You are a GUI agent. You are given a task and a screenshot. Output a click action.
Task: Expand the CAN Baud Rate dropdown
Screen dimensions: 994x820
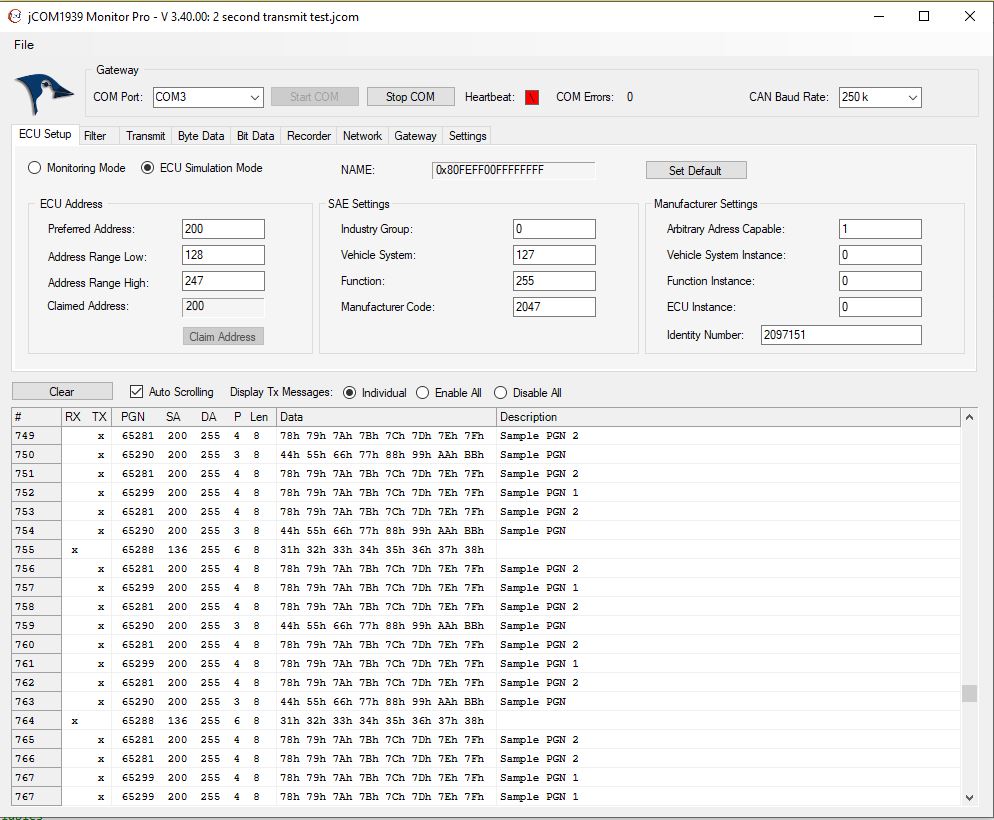point(879,97)
